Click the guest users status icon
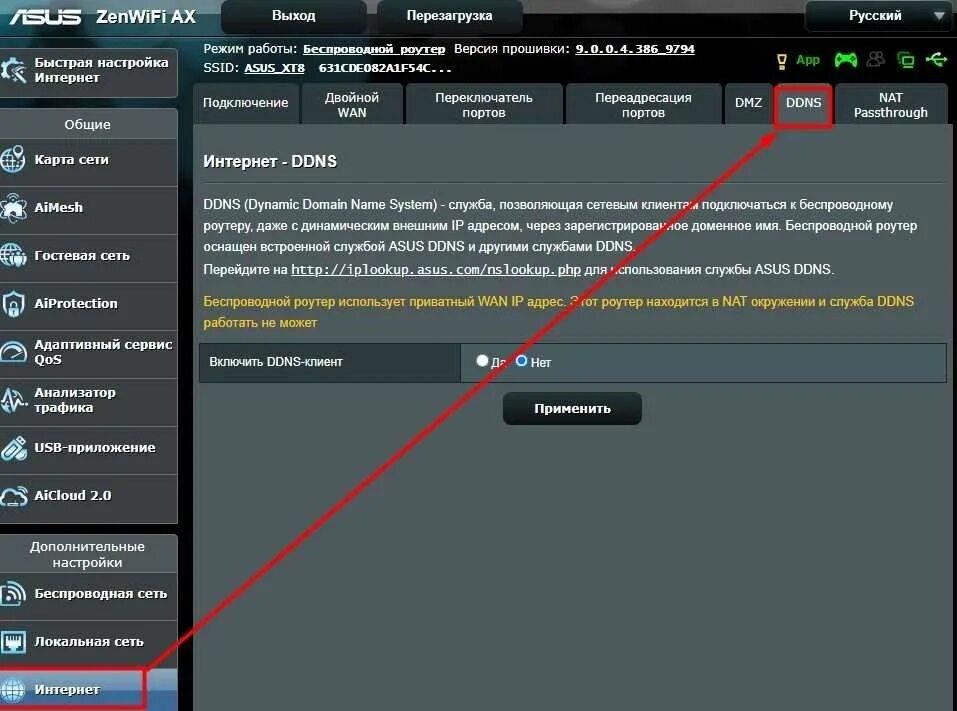Screen dimensions: 957x711 coord(875,59)
